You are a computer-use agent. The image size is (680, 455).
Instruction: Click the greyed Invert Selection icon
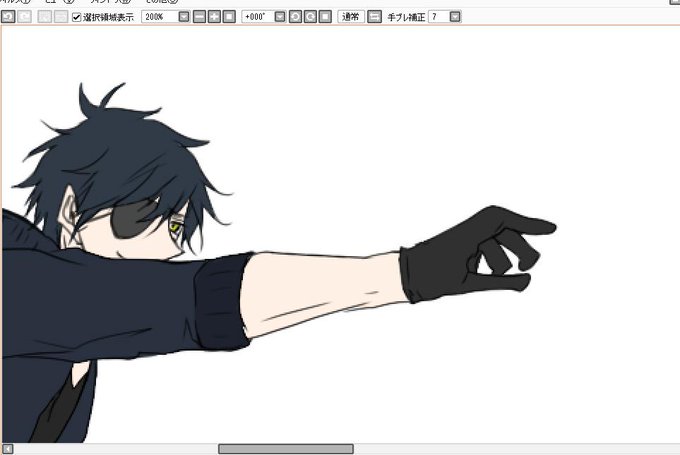pos(60,17)
